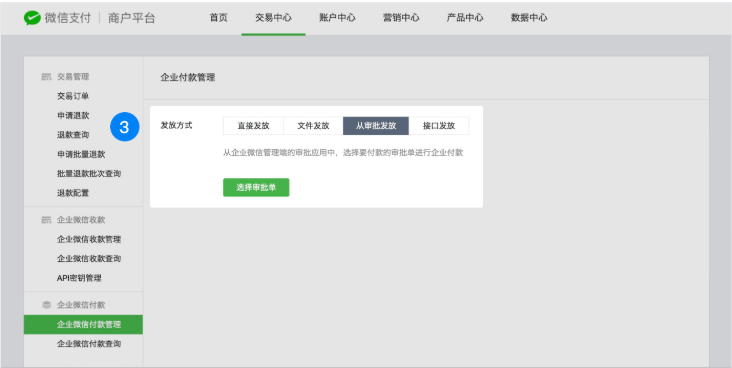The image size is (732, 368).
Task: Select 接口发放 payment method
Action: click(x=439, y=126)
